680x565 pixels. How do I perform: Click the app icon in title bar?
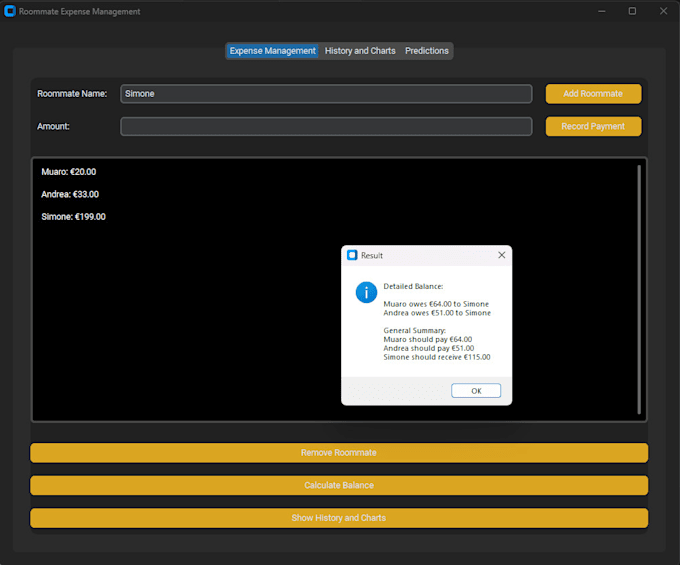(x=10, y=11)
